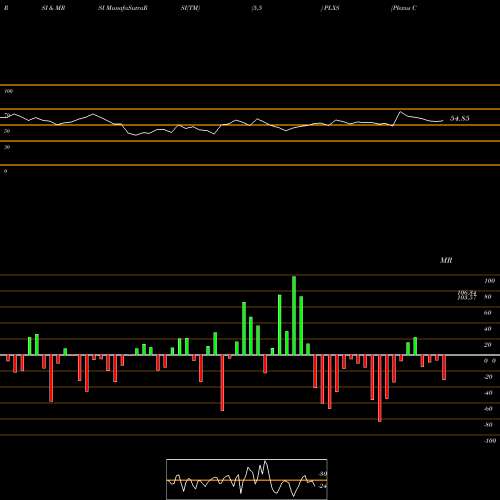Click the 'SI MunafaSutraR' header label
Image resolution: width=500 pixels, height=500 pixels.
123,8
